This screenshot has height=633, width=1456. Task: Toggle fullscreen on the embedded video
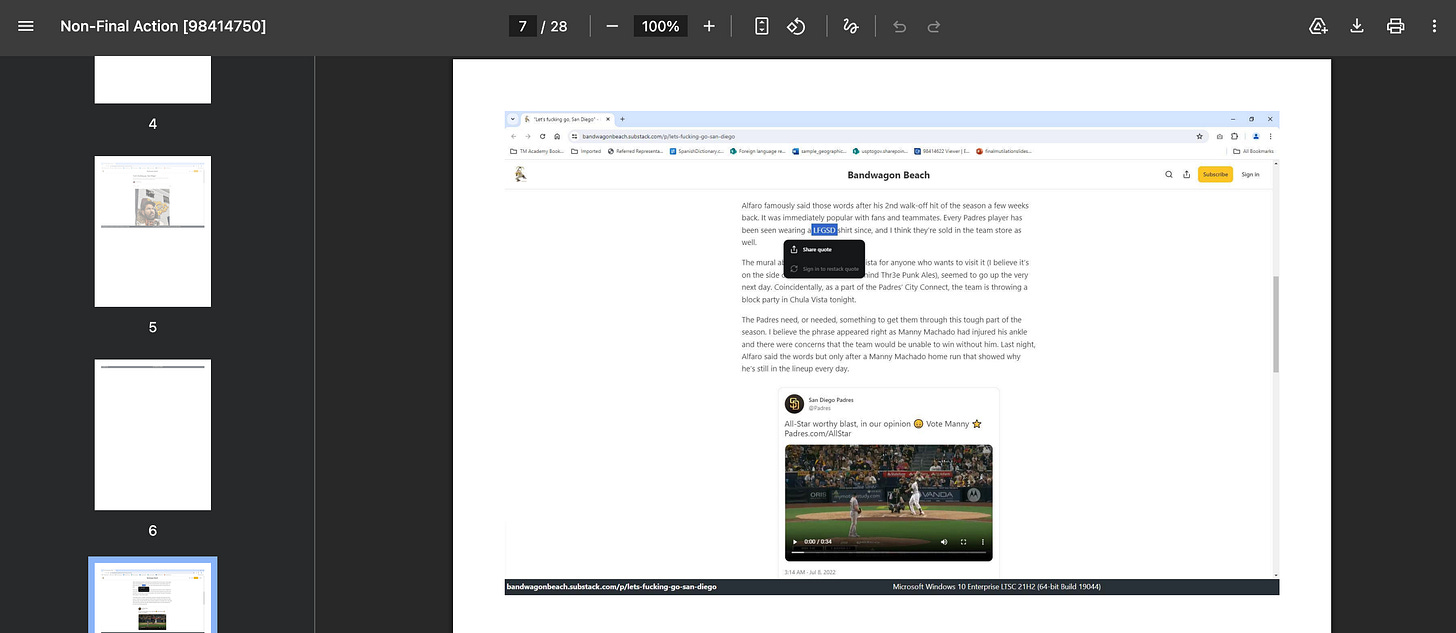(x=964, y=542)
